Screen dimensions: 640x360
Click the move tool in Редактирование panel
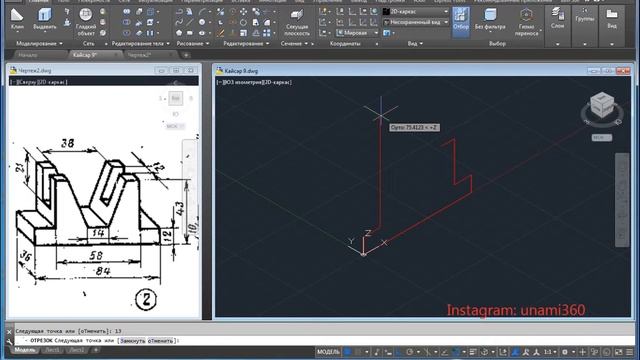(243, 11)
